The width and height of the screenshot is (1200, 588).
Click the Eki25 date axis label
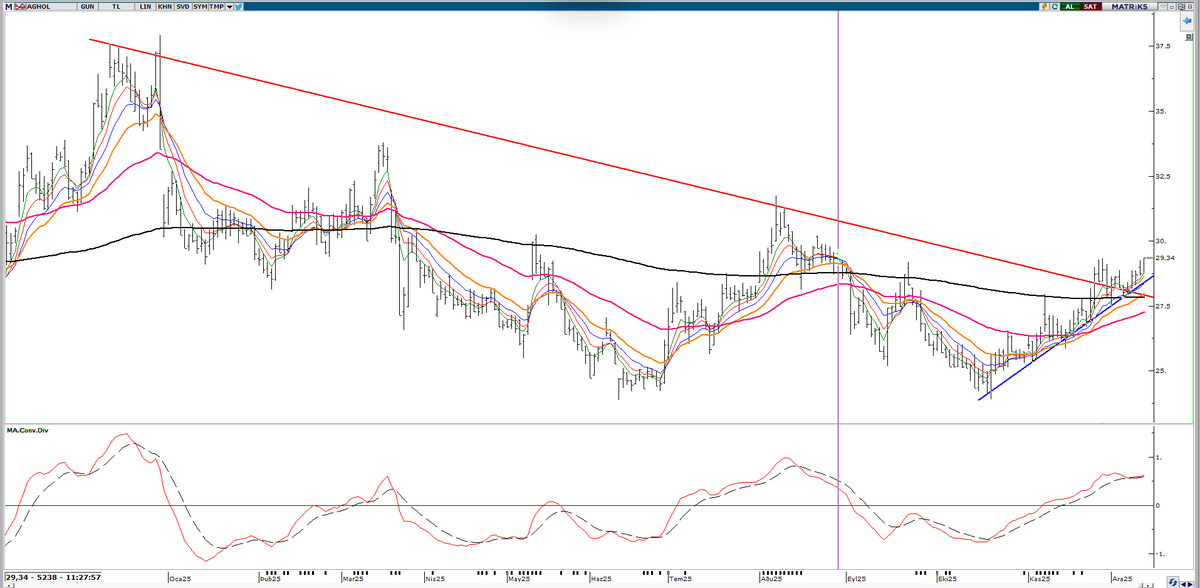pyautogui.click(x=947, y=578)
